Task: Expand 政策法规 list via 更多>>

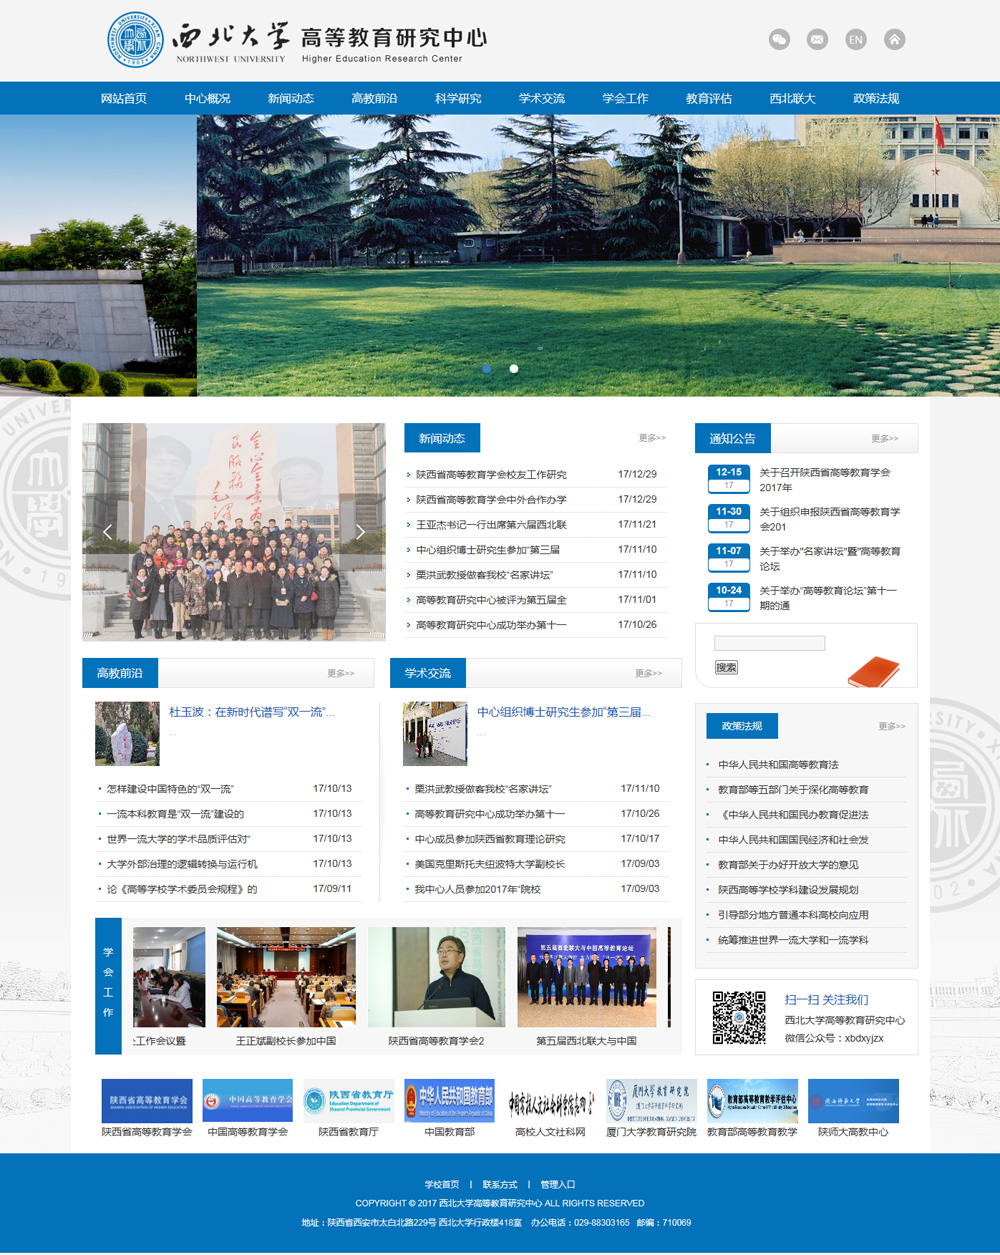Action: tap(891, 726)
